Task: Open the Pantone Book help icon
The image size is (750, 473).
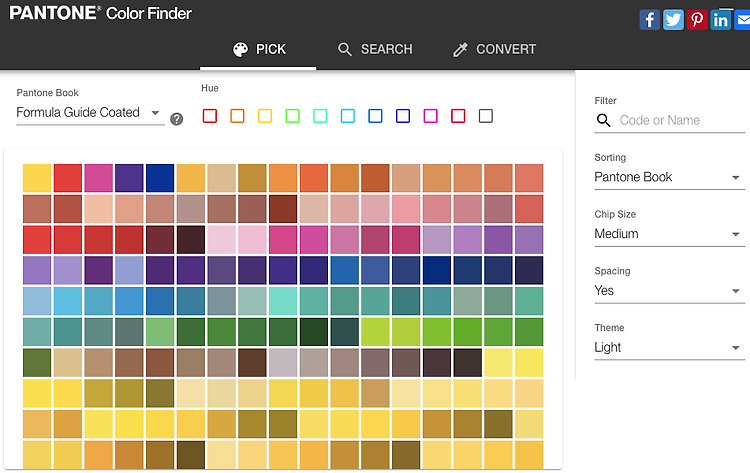Action: [176, 119]
